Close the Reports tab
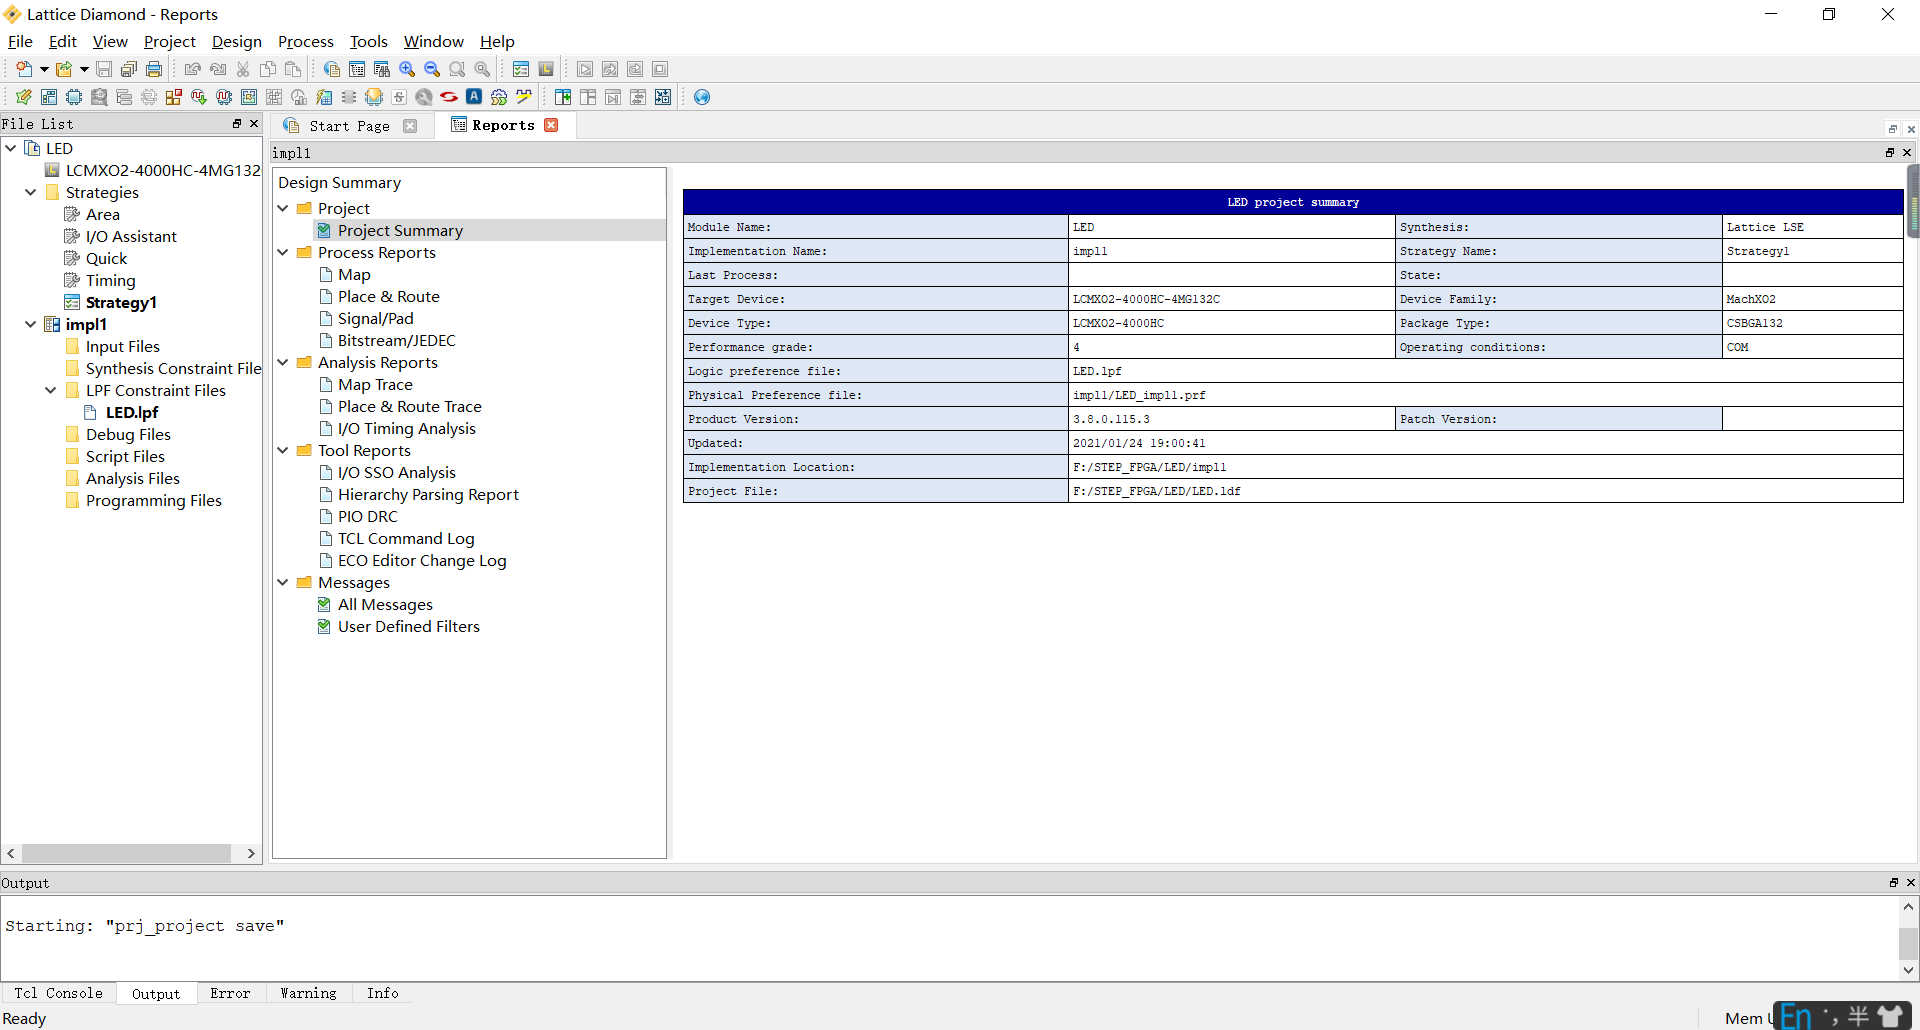 pos(551,125)
